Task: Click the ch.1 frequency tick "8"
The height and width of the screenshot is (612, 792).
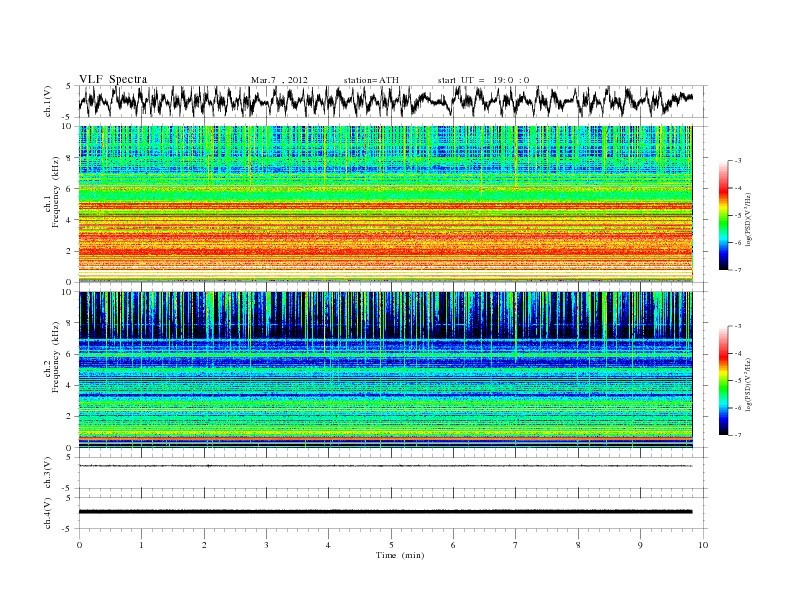Action: 70,158
